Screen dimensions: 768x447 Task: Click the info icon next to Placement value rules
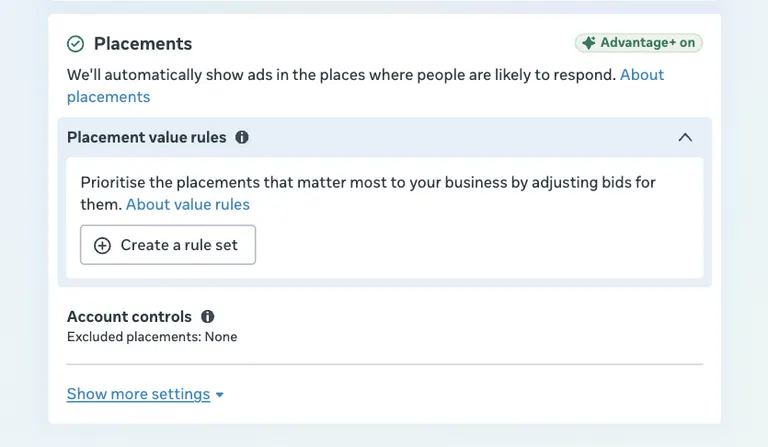[x=242, y=137]
